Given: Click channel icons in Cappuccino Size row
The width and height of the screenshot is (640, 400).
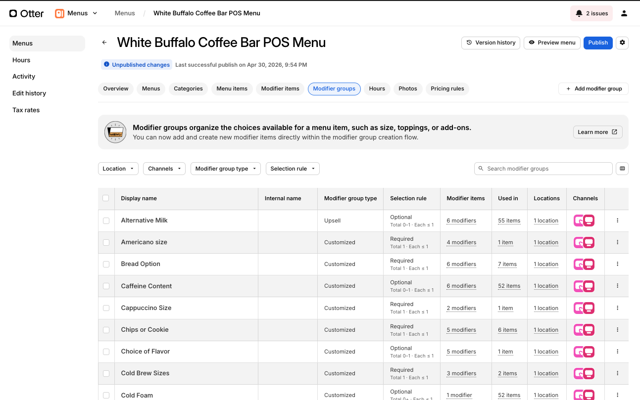Looking at the screenshot, I should 584,308.
